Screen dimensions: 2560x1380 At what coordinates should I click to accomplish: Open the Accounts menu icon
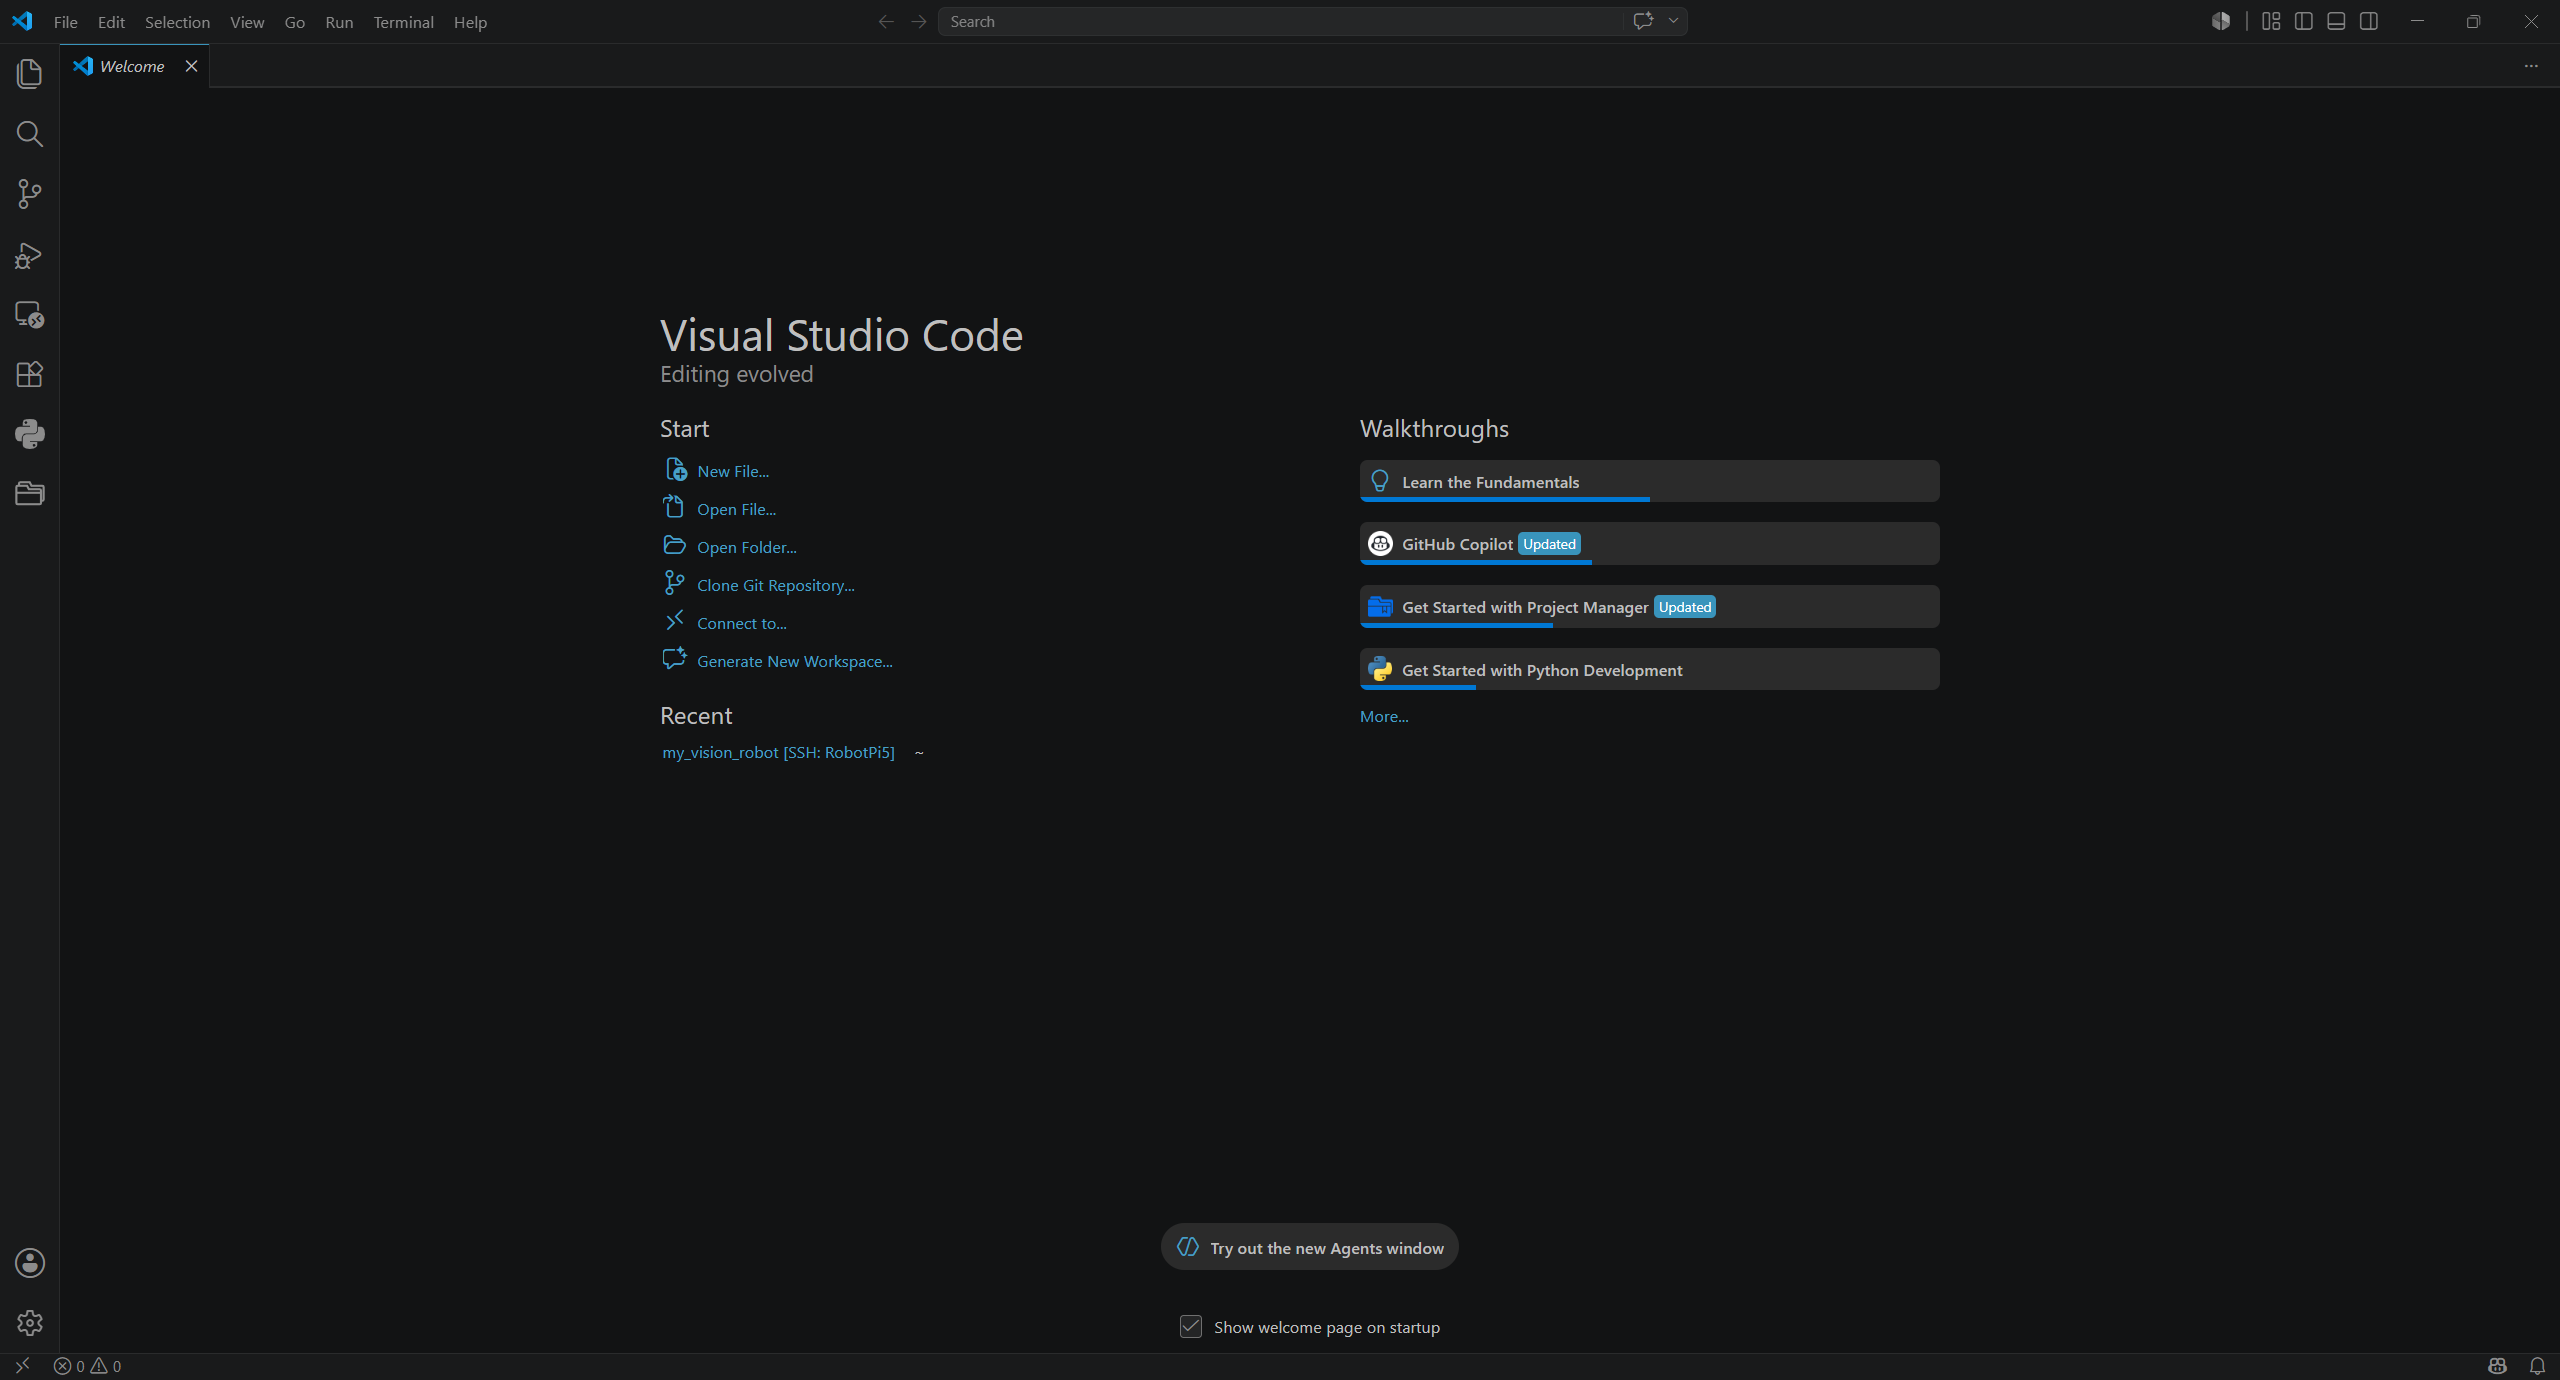tap(30, 1263)
